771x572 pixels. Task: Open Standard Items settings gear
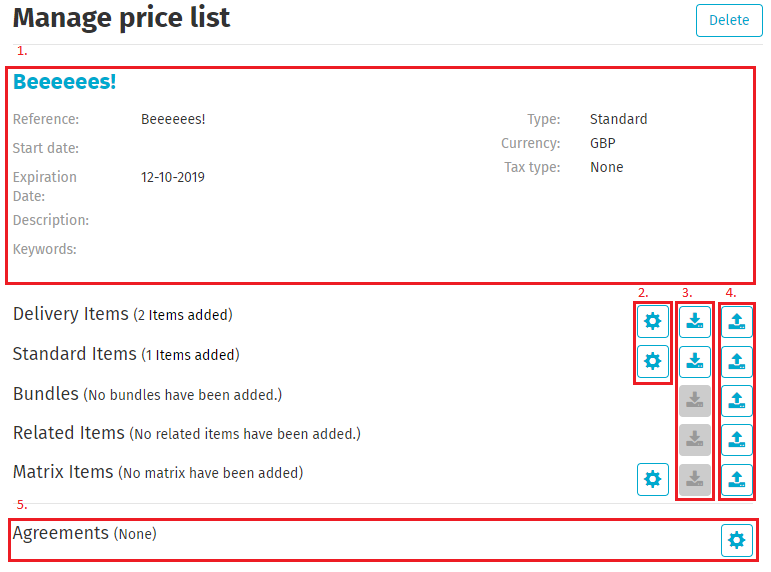pos(653,360)
